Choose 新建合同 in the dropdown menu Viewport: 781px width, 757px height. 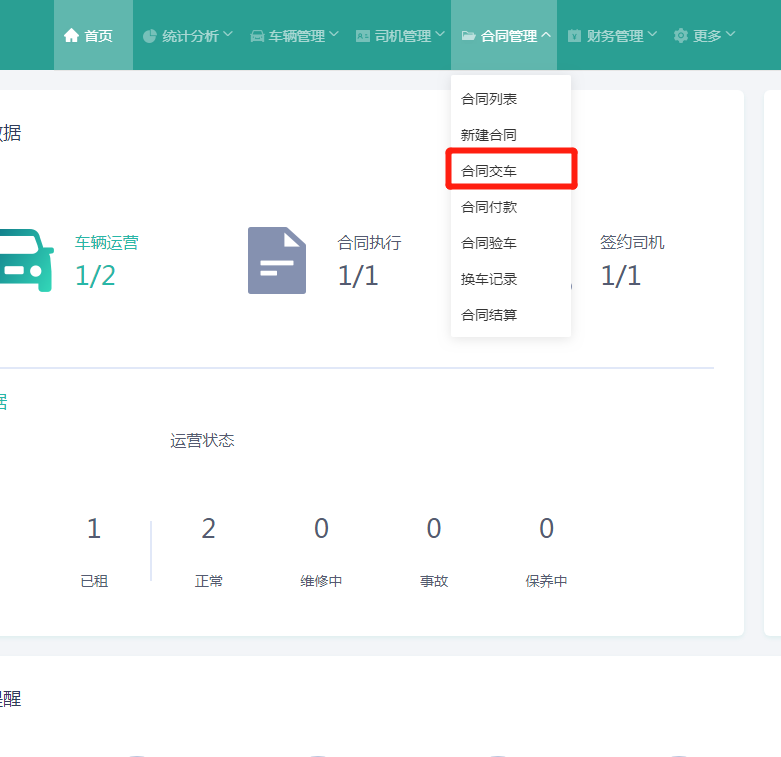489,135
